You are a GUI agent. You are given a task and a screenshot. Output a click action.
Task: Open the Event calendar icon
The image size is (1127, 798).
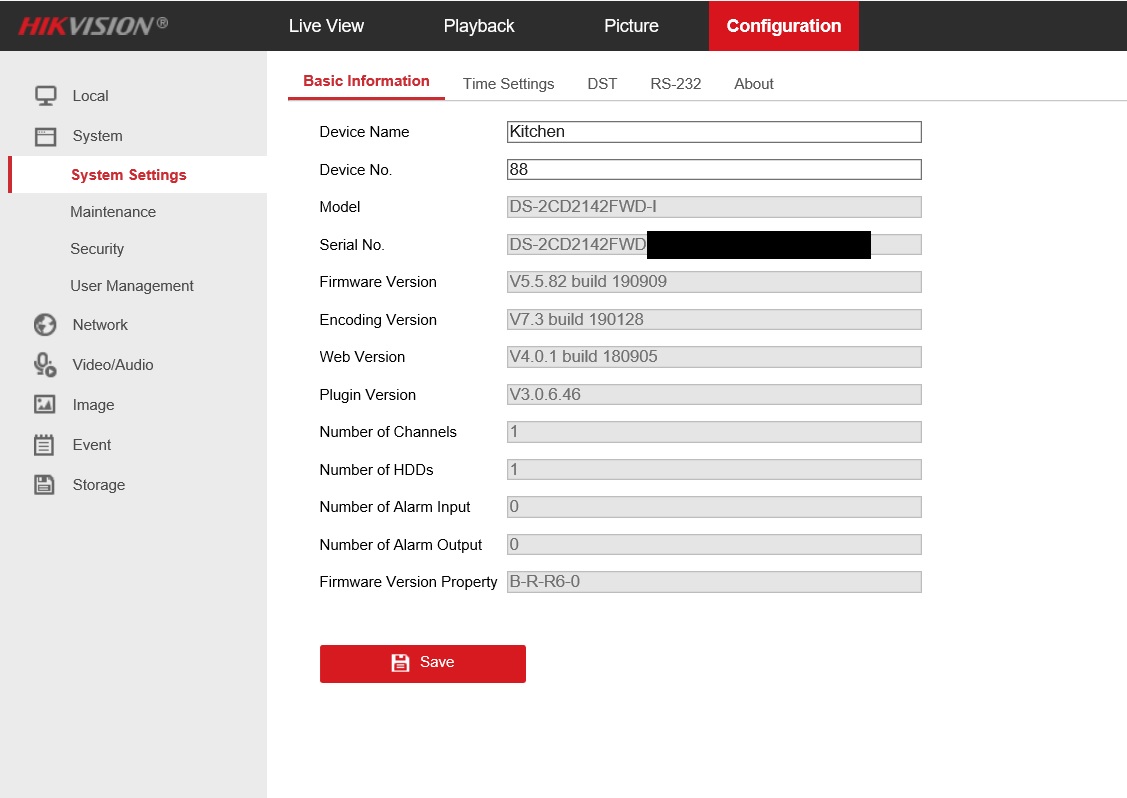[x=45, y=445]
